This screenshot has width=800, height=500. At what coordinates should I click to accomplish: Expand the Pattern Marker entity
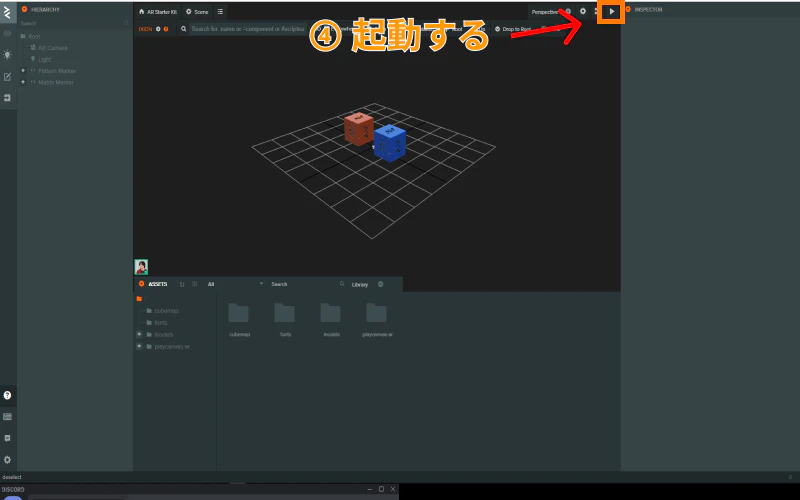[x=22, y=70]
